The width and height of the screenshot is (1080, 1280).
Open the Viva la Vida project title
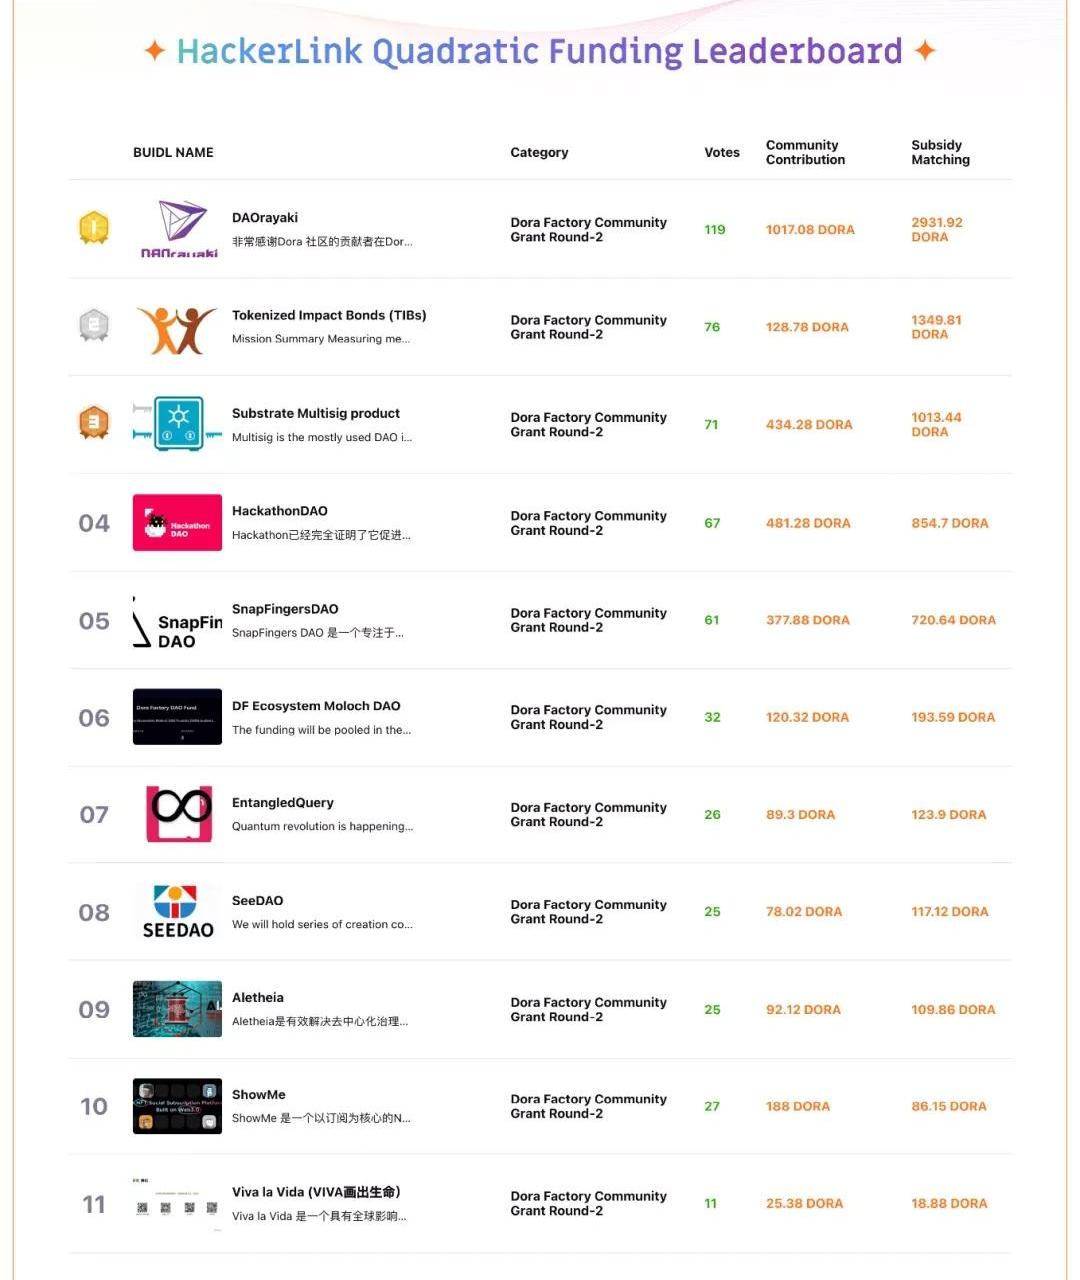[316, 1192]
